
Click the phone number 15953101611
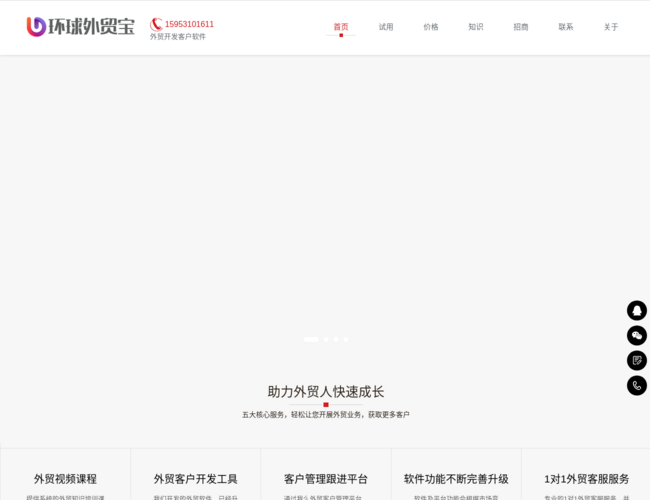point(189,24)
